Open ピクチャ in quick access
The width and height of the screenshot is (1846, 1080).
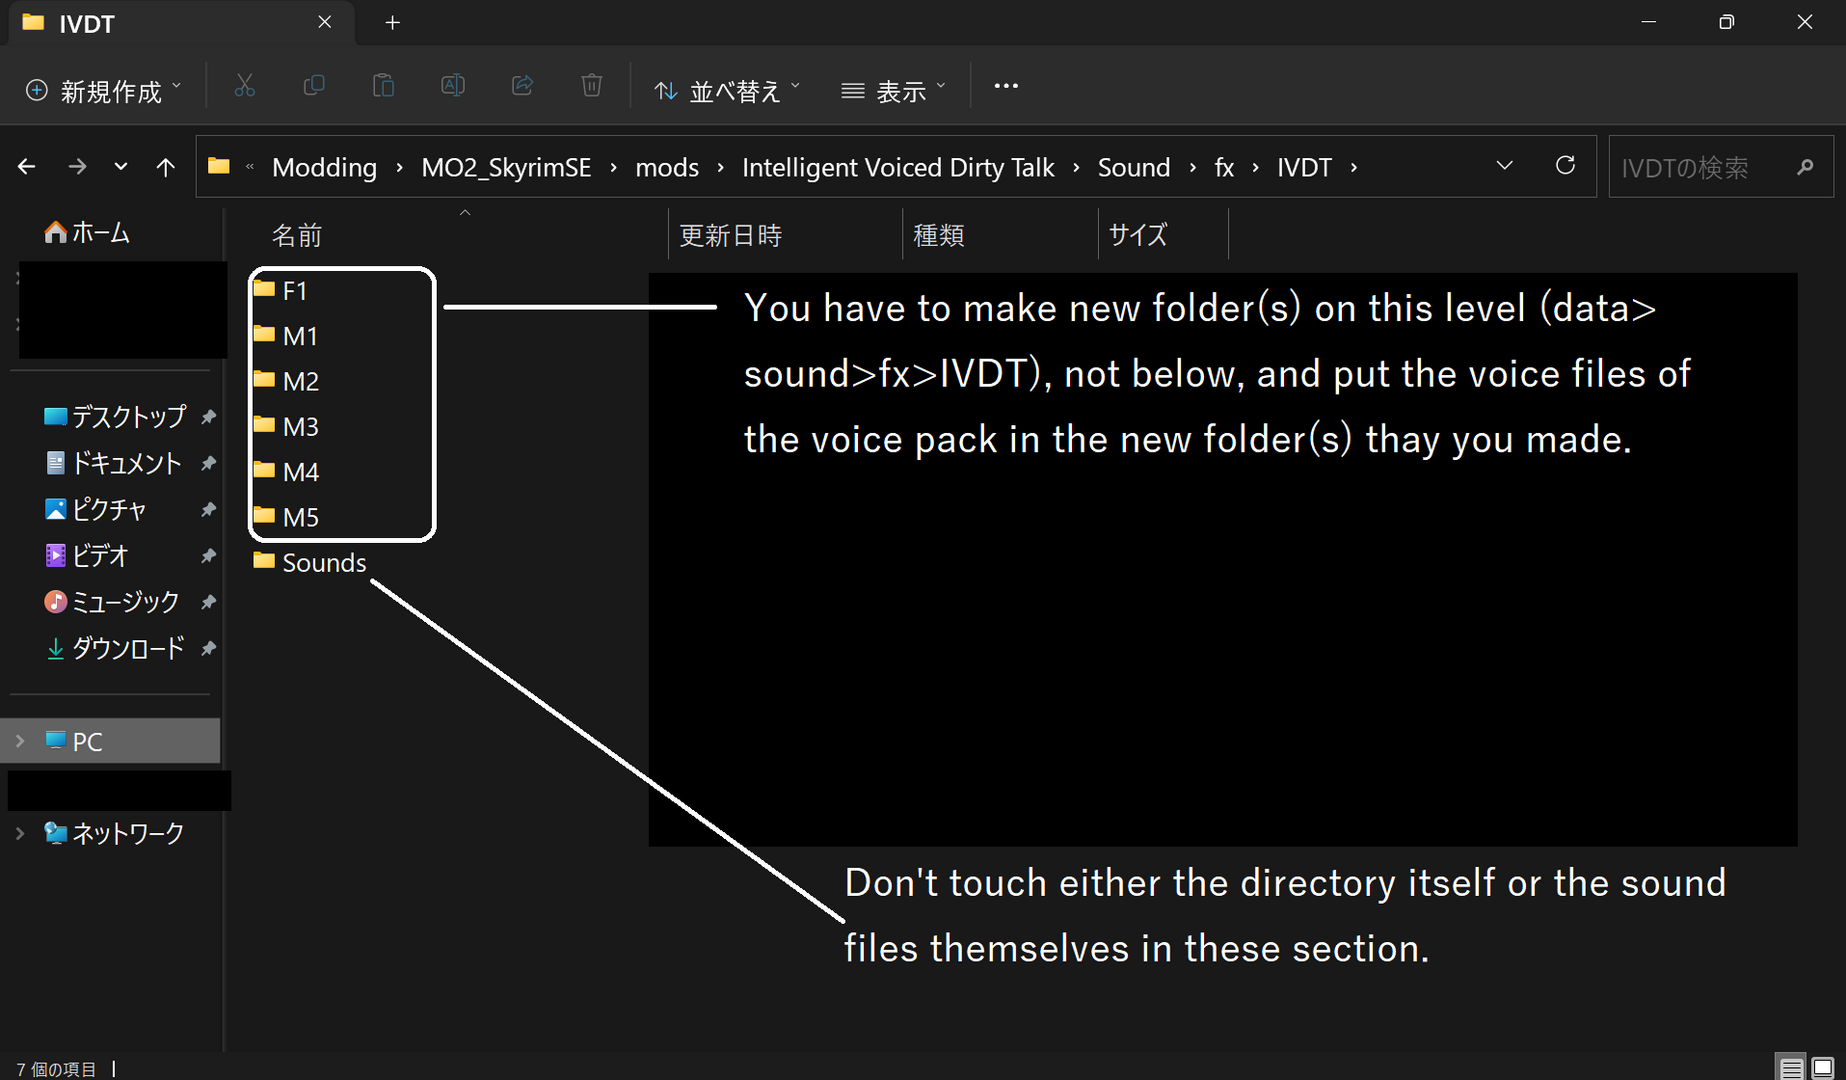(x=96, y=509)
